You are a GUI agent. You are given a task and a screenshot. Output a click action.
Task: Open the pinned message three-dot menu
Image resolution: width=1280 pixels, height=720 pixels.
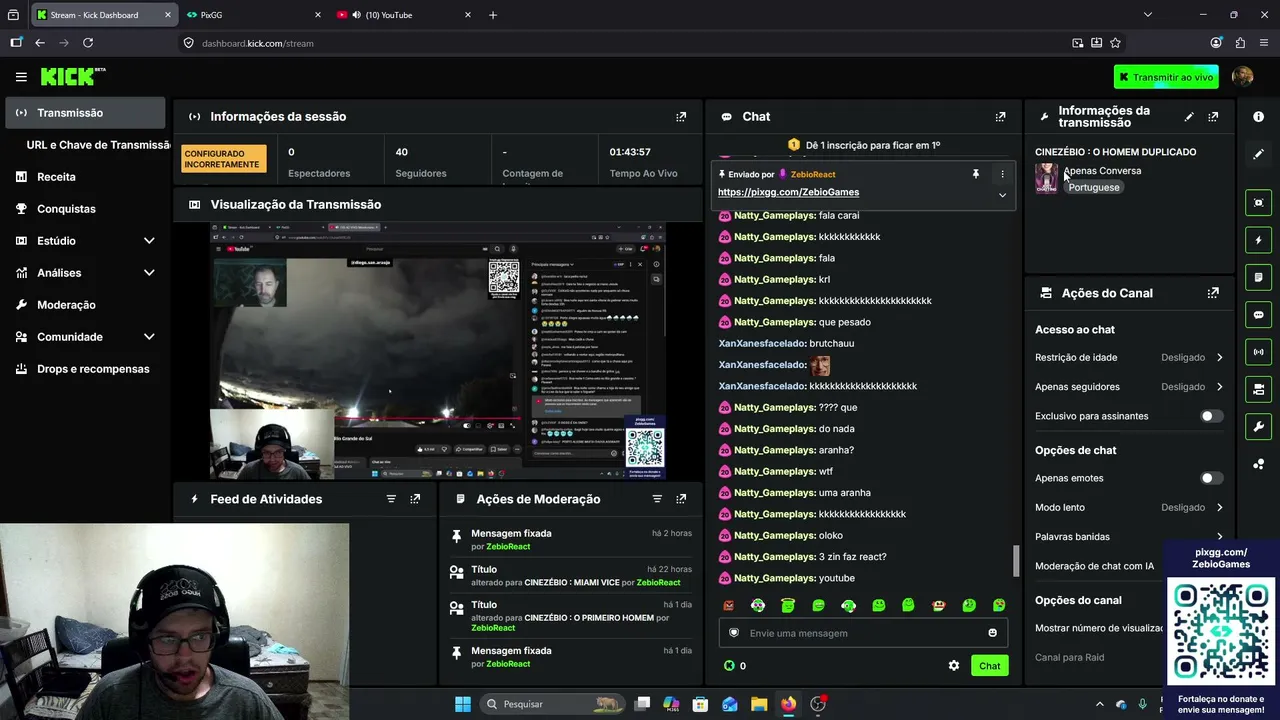(x=1002, y=174)
